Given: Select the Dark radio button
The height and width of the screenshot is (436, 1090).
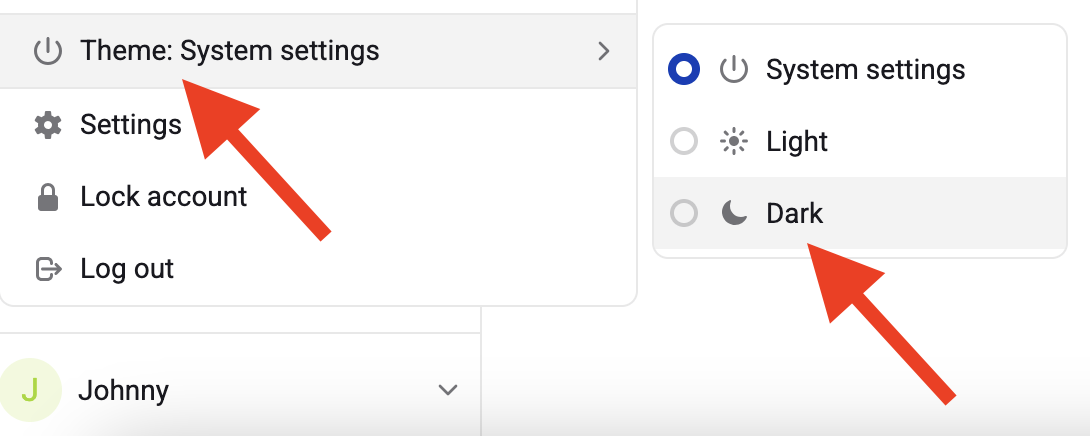Looking at the screenshot, I should (684, 213).
